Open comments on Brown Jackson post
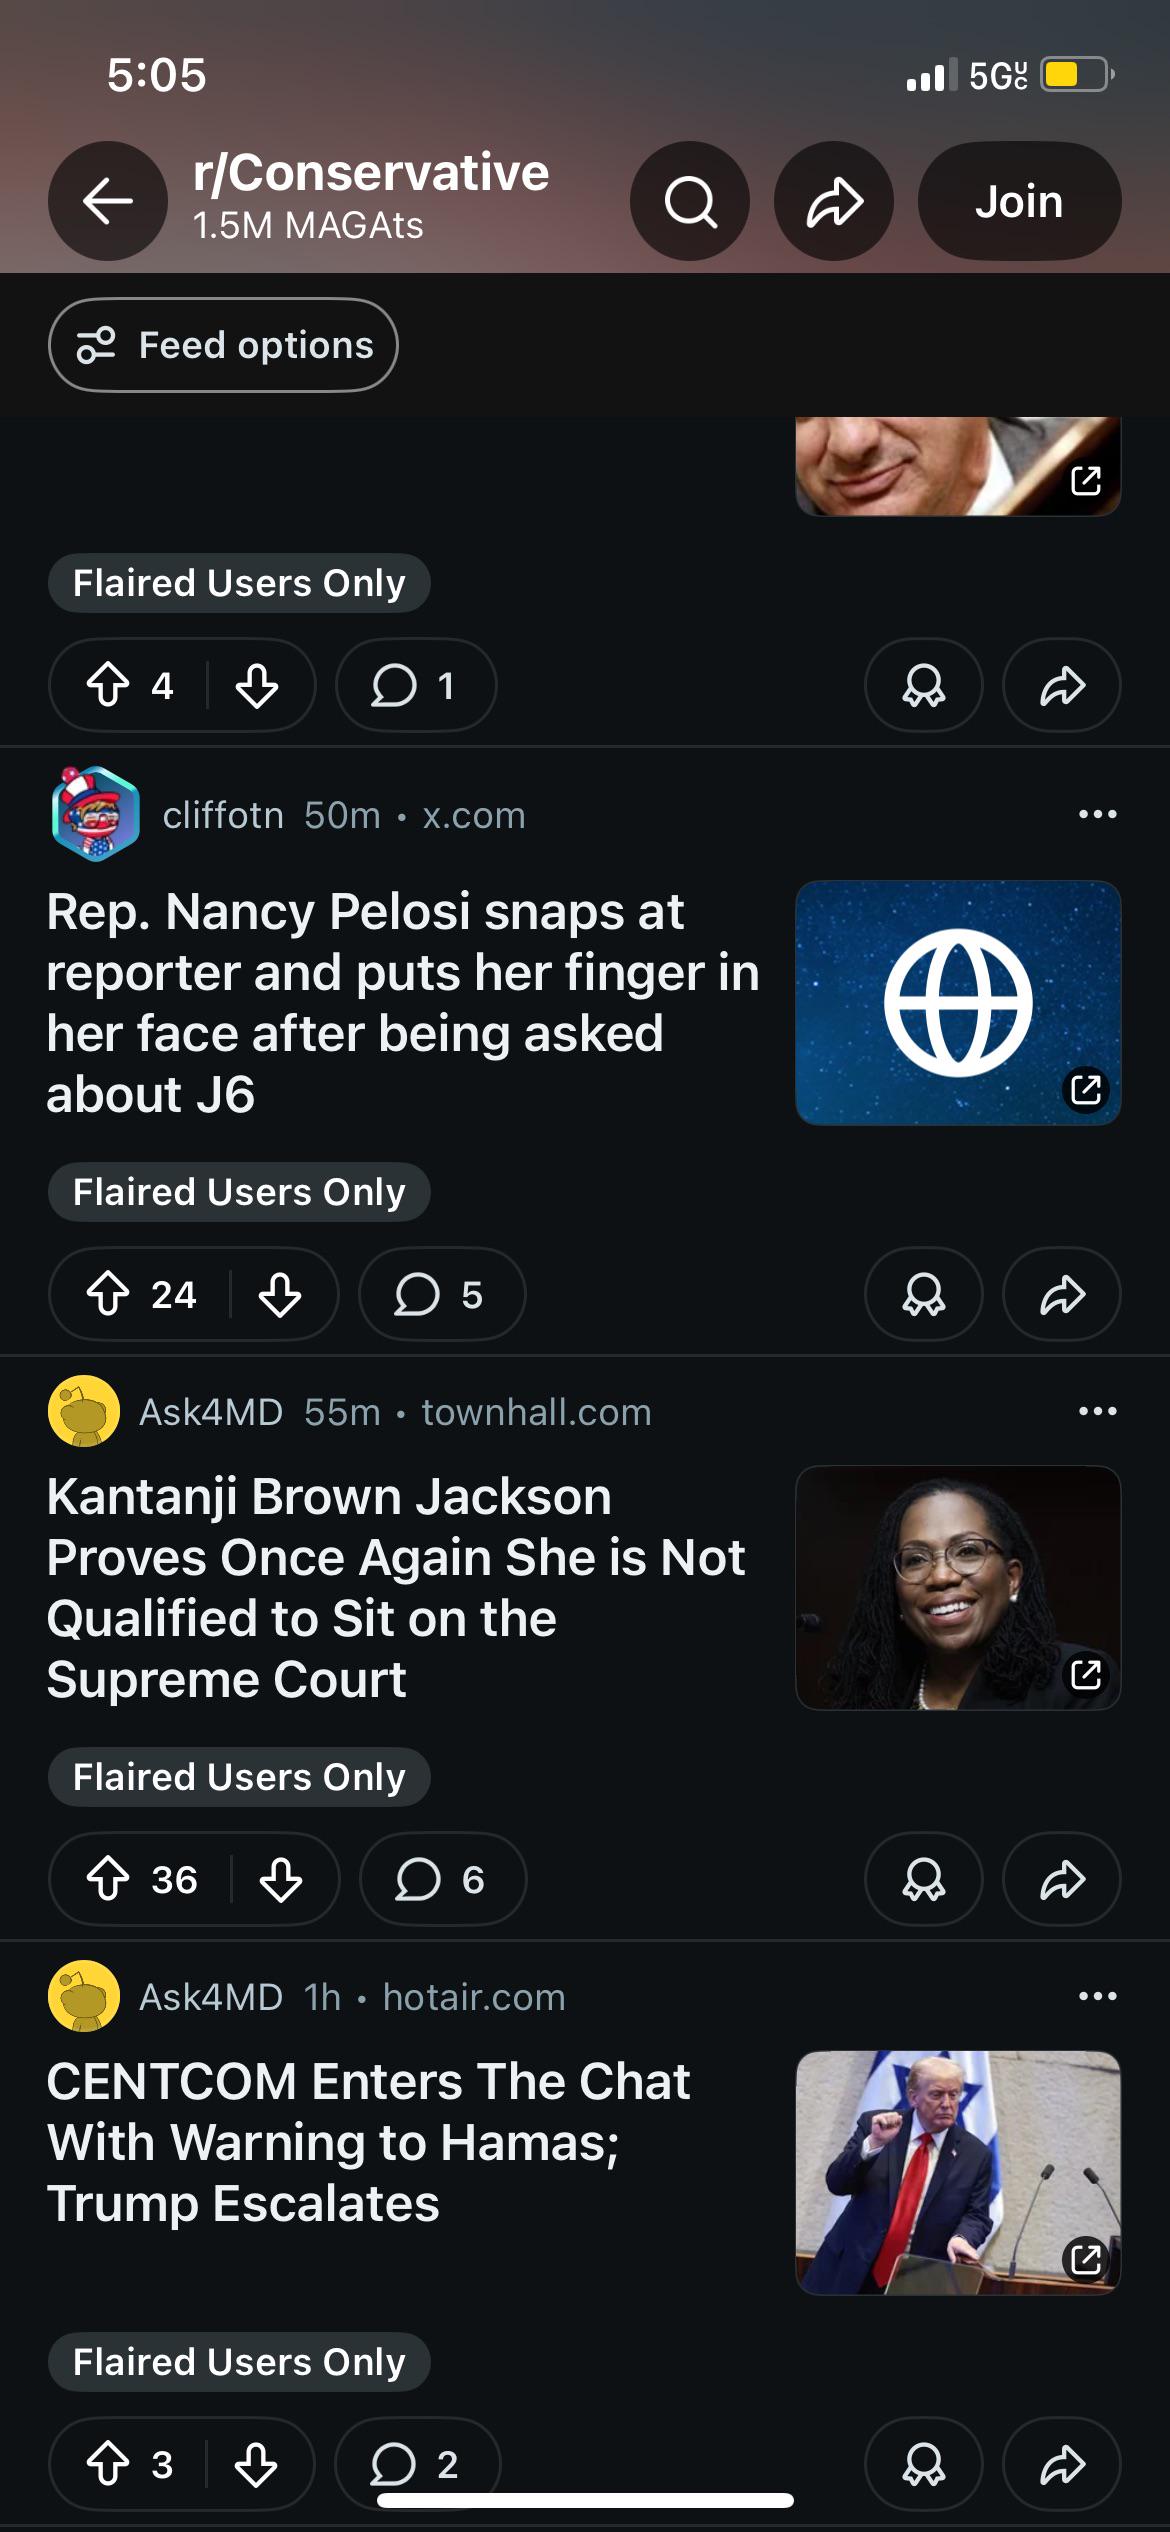Viewport: 1170px width, 2532px height. coord(442,1880)
